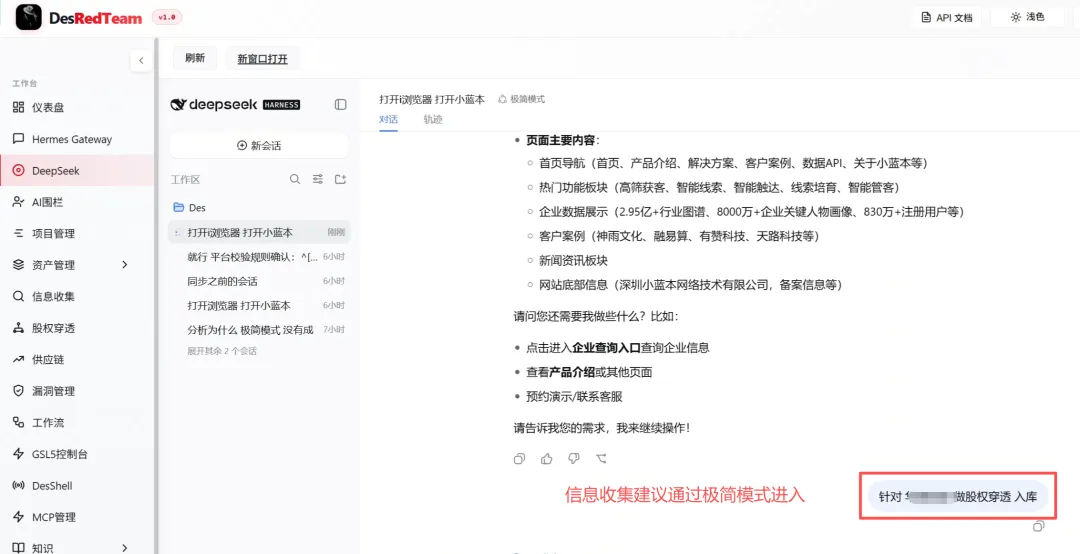Screen dimensions: 1080x554
Task: Click the deepseek HARNESS logo
Action: pyautogui.click(x=235, y=105)
